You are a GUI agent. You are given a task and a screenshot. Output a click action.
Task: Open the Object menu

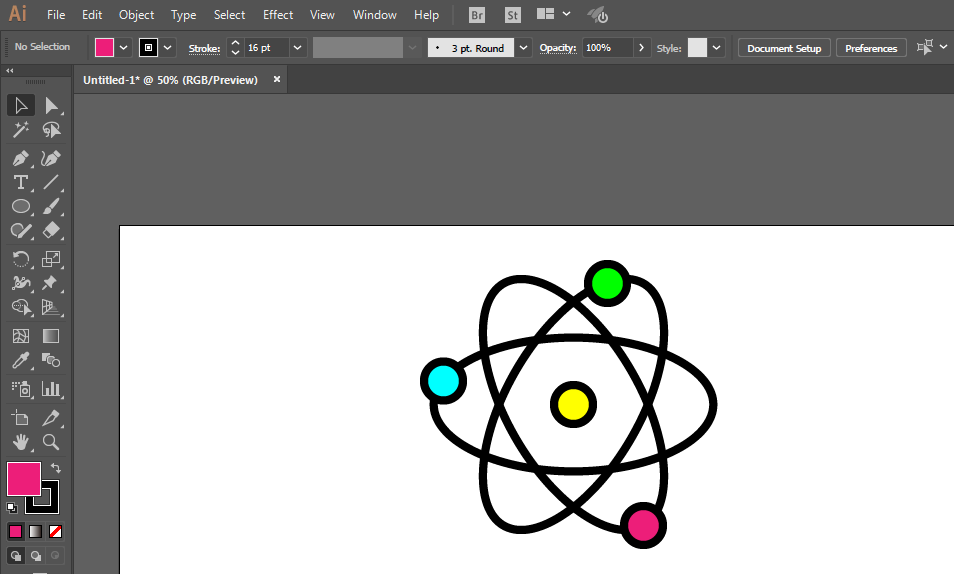(136, 15)
